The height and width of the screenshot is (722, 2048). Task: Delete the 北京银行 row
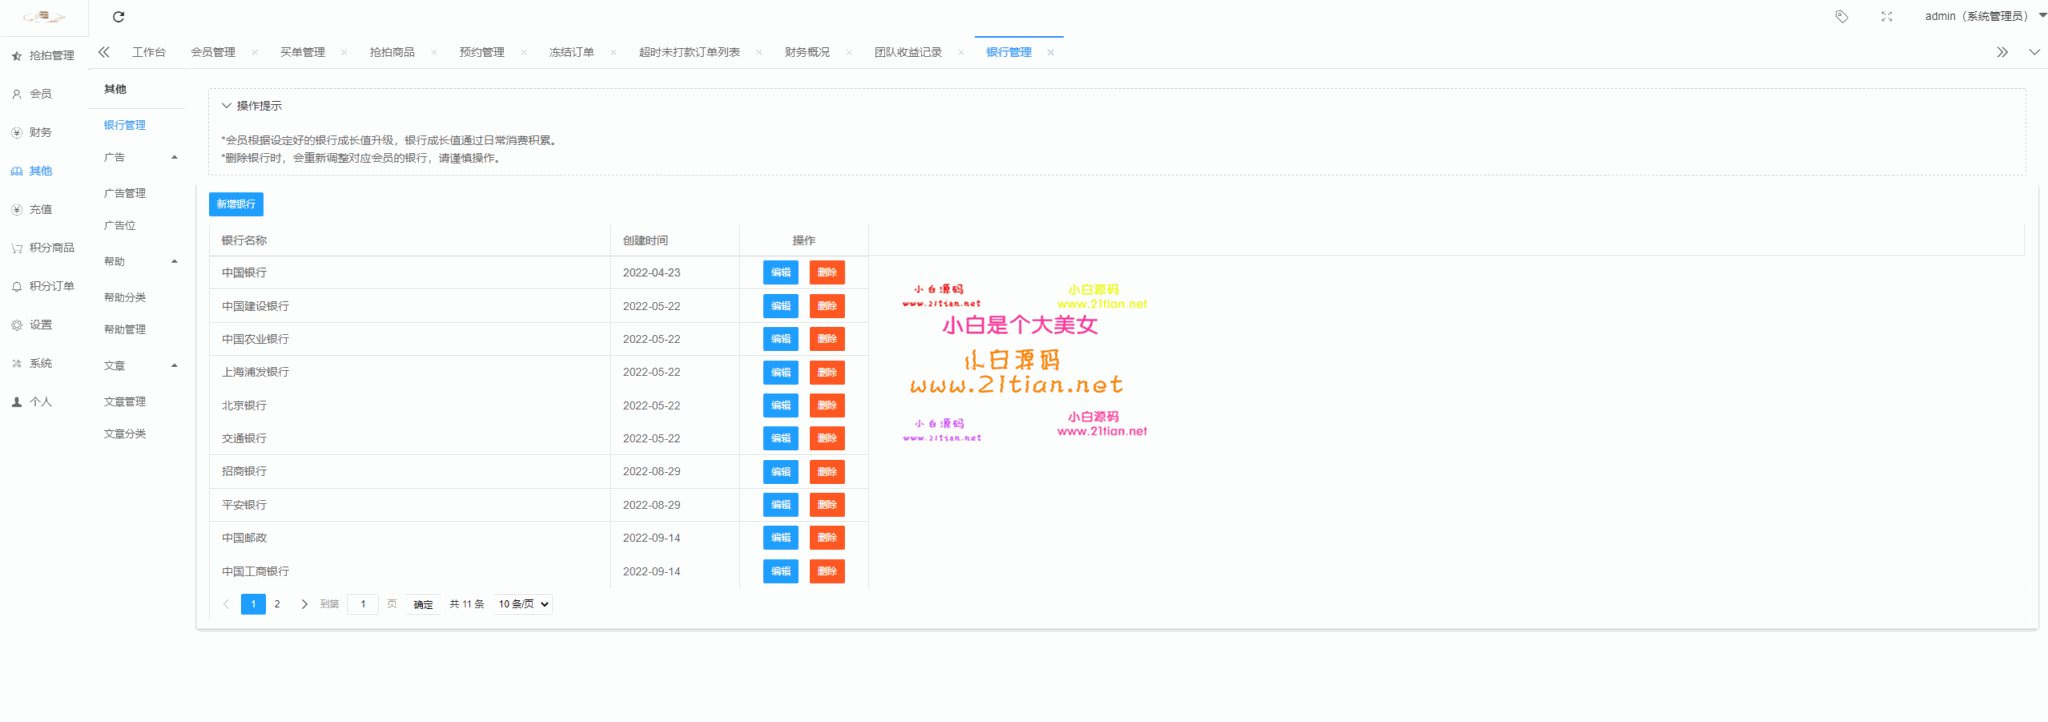click(x=827, y=405)
